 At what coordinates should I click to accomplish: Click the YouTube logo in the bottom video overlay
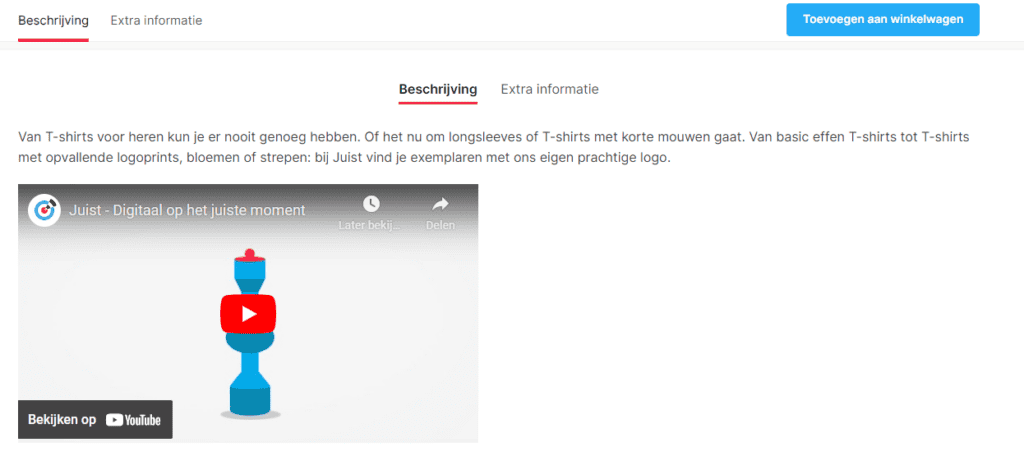pos(133,420)
